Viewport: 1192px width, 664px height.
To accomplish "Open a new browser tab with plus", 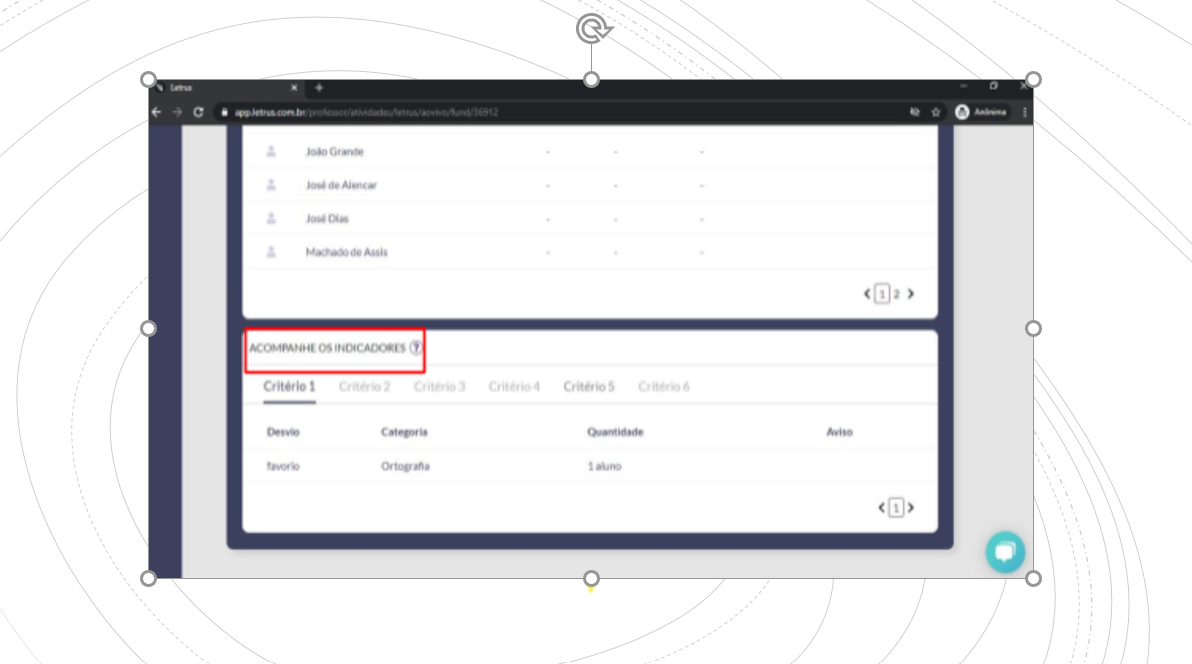I will 319,87.
